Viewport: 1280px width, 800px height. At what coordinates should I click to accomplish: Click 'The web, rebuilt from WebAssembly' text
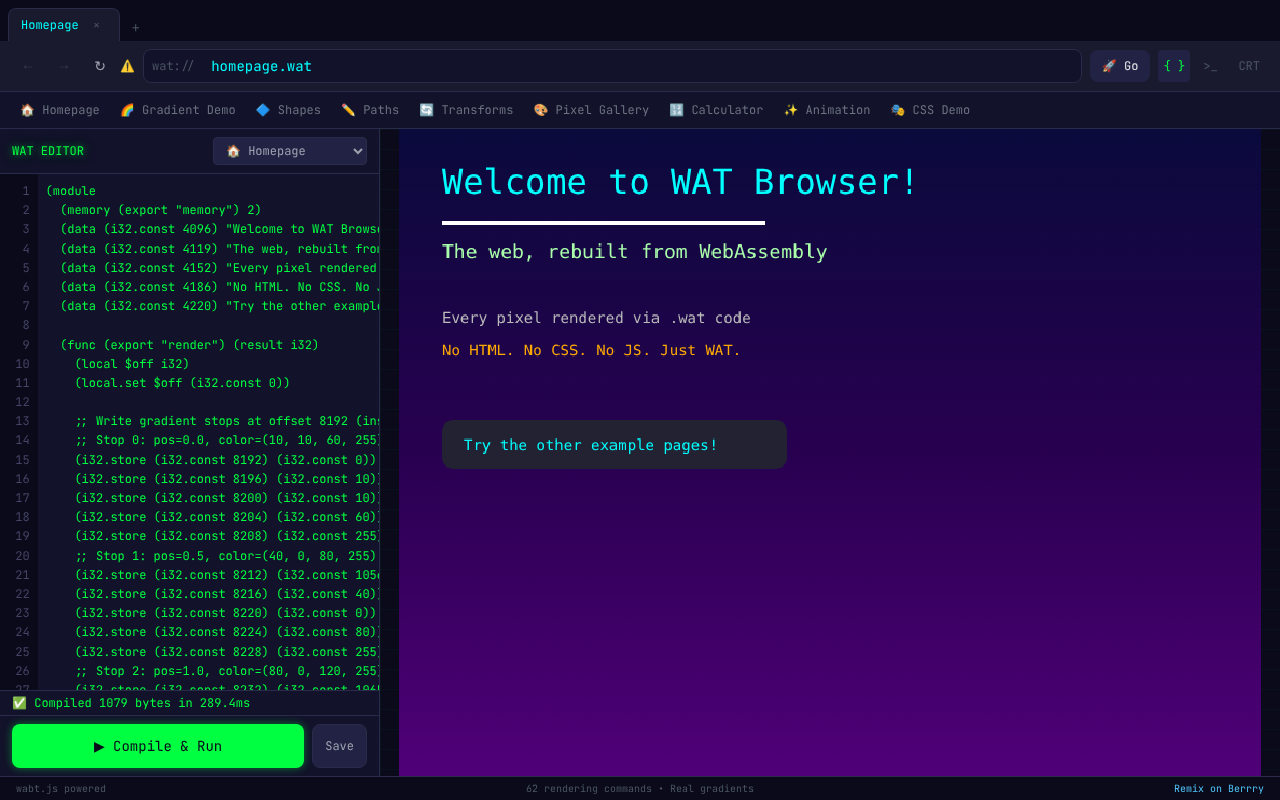pos(635,252)
